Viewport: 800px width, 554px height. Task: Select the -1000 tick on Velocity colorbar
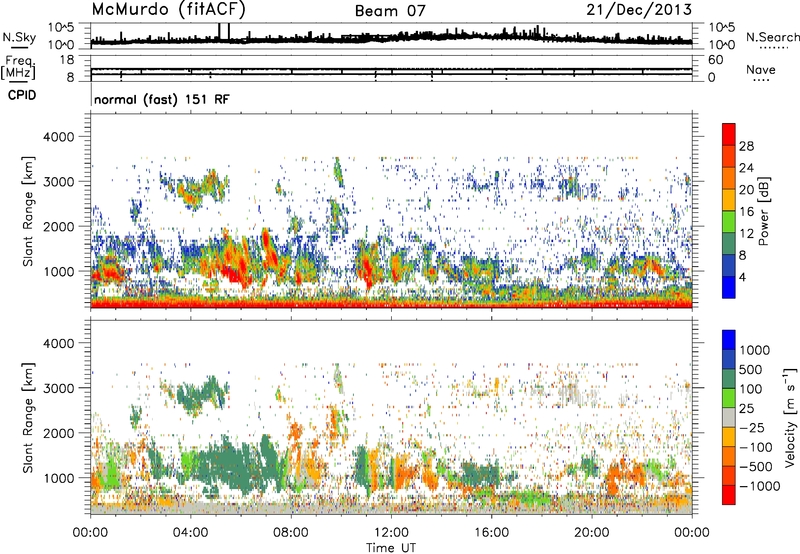pyautogui.click(x=760, y=486)
